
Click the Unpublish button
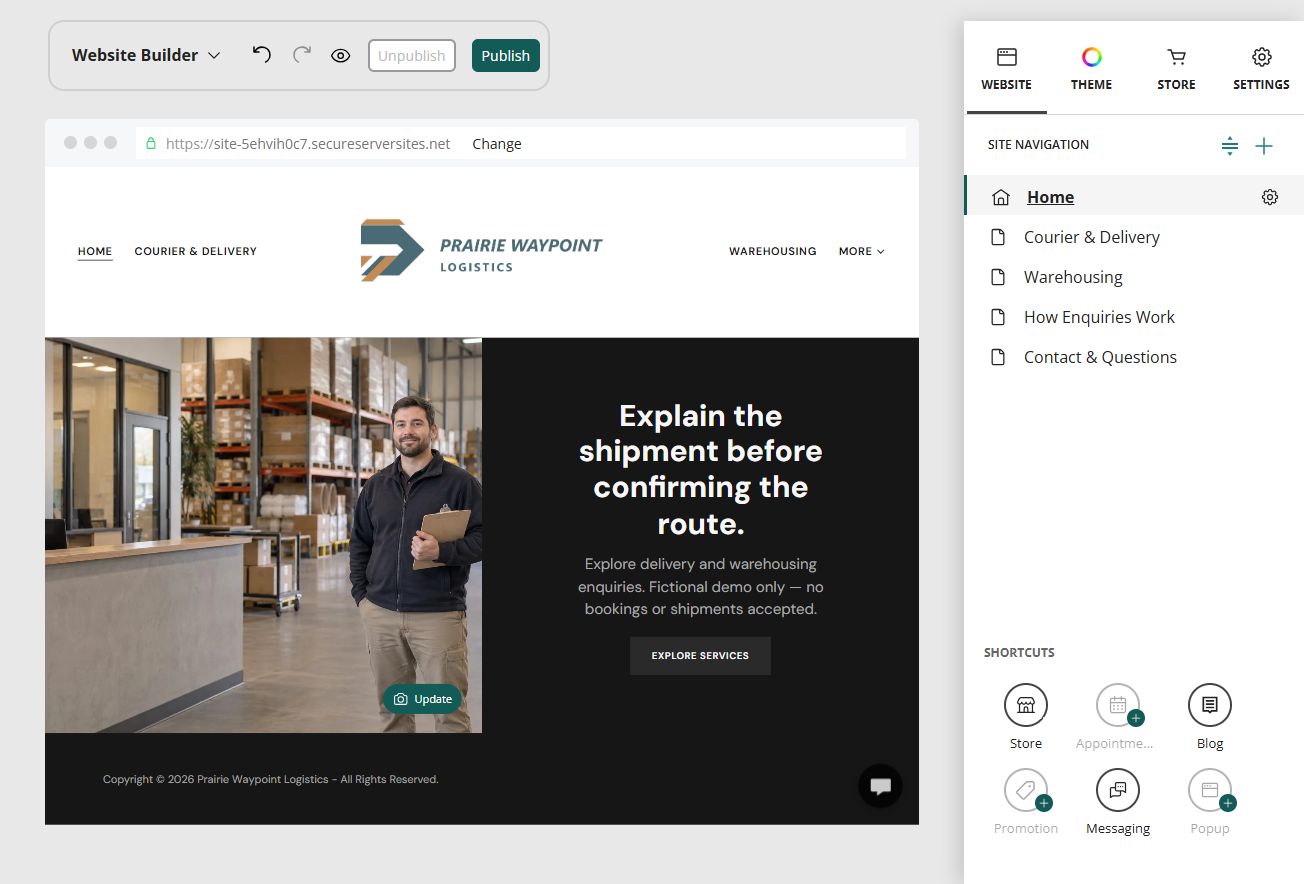412,56
